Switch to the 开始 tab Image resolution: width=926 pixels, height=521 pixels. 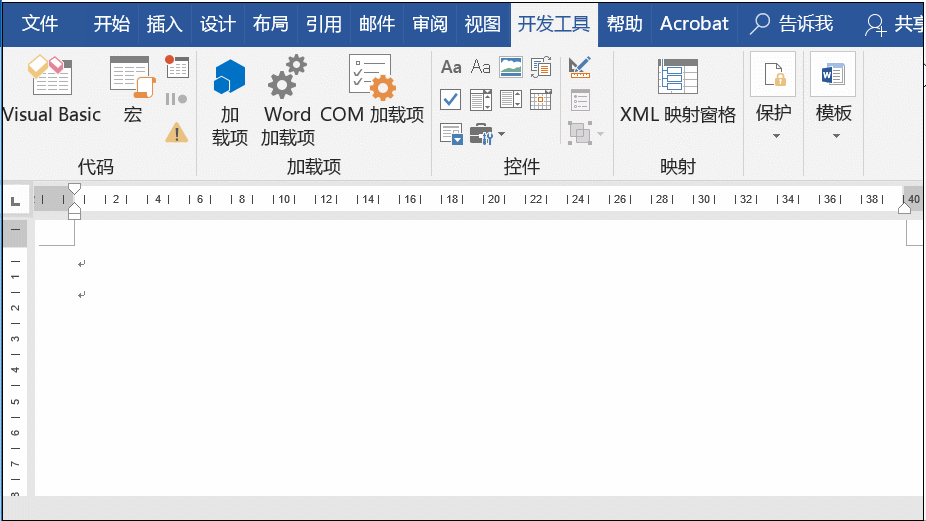(112, 24)
